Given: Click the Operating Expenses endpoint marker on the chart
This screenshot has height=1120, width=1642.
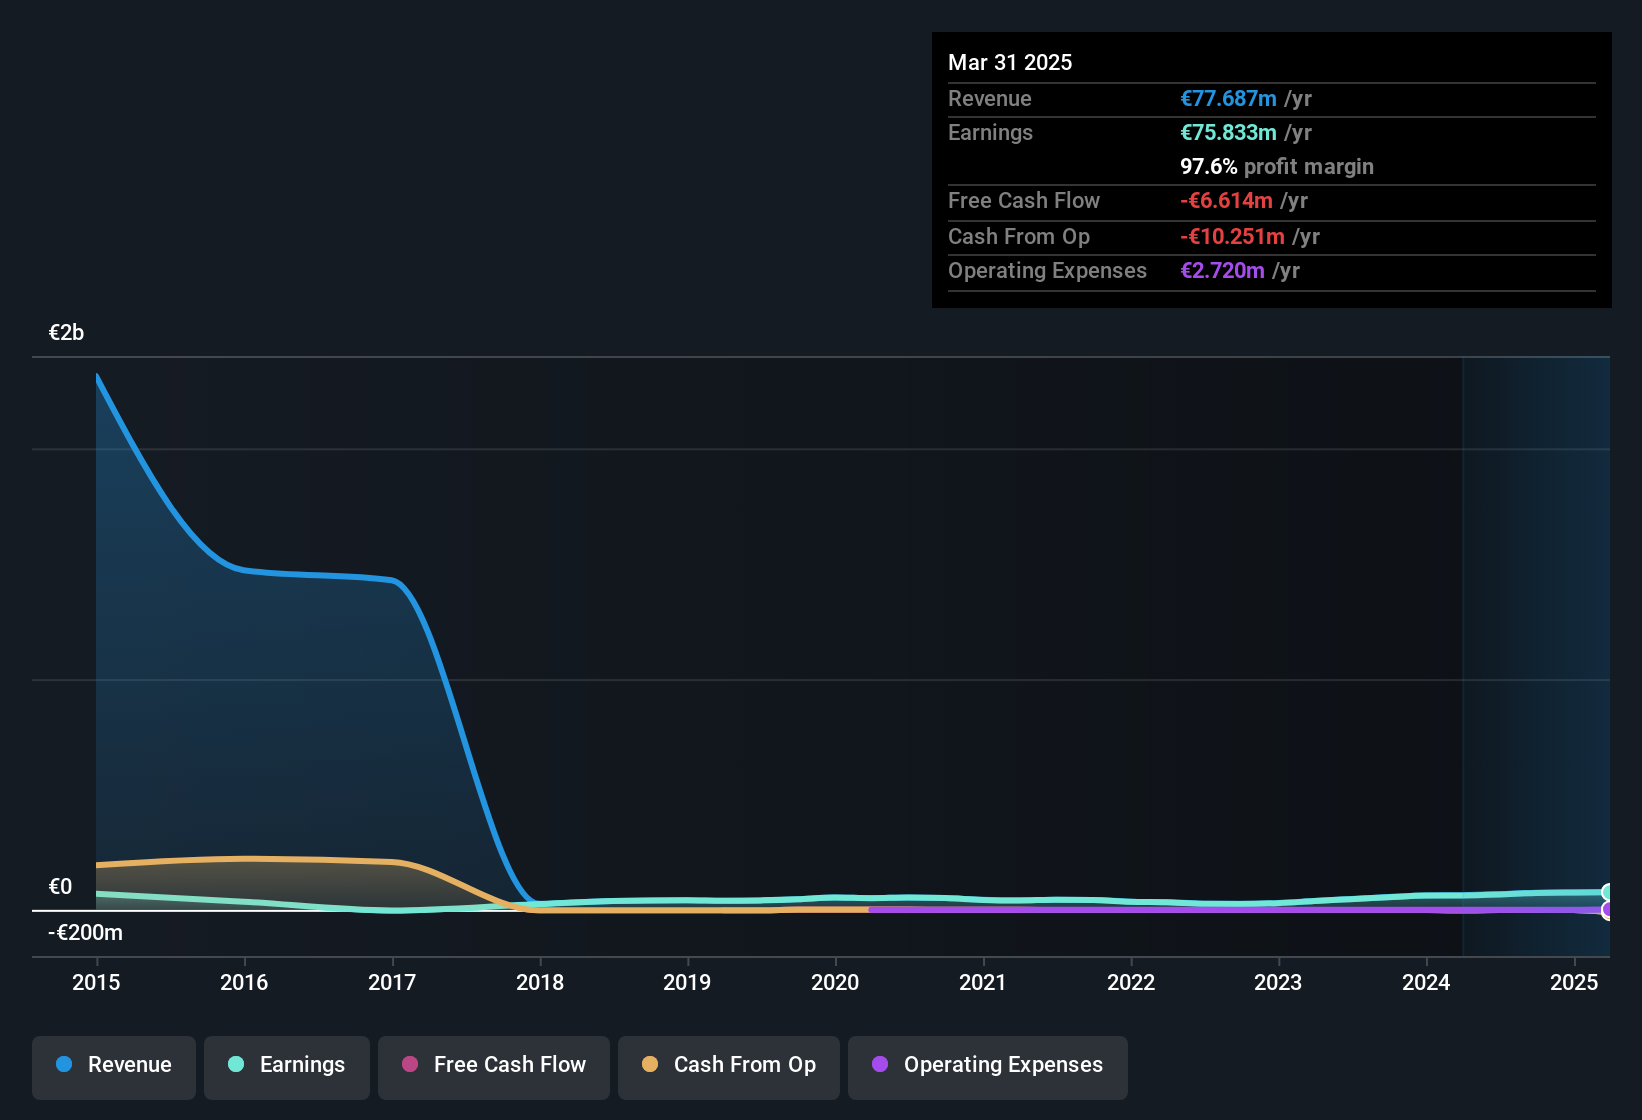Looking at the screenshot, I should (1608, 910).
